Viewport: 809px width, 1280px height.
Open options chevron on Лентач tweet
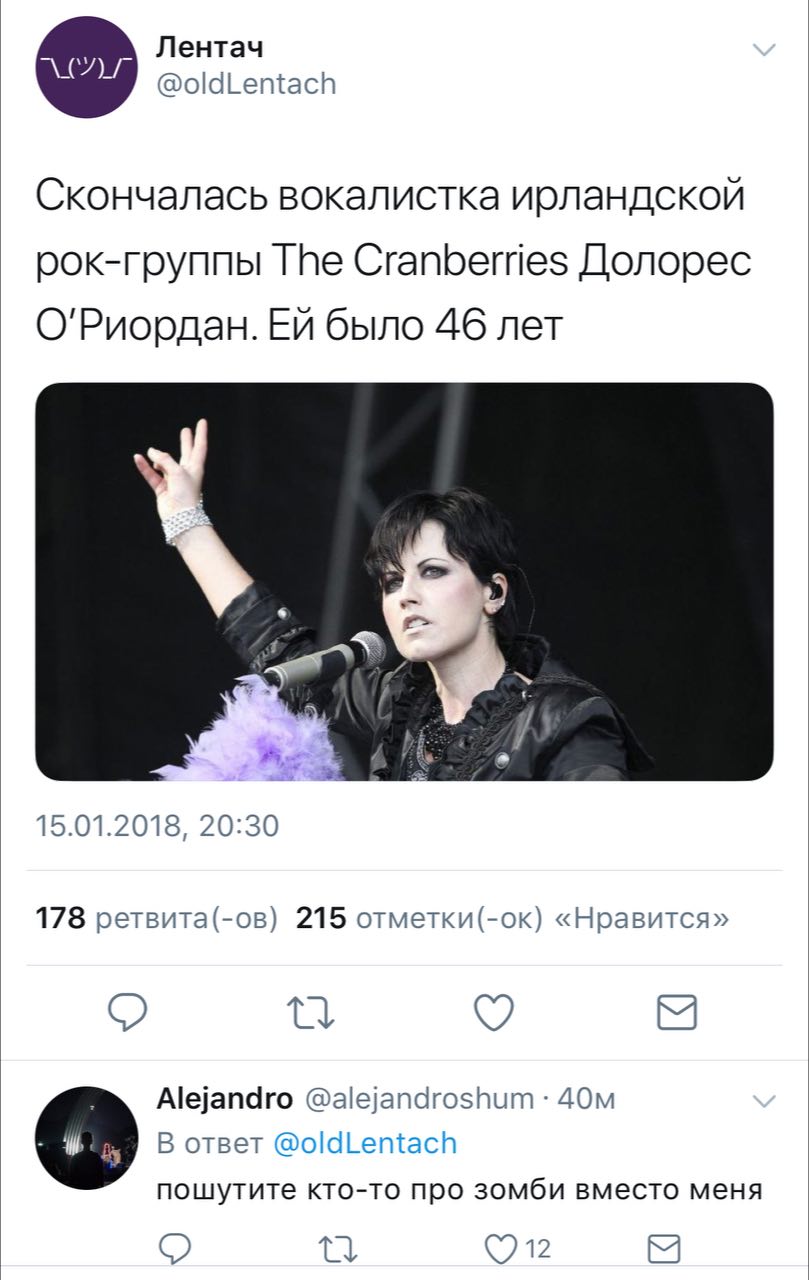pos(763,50)
